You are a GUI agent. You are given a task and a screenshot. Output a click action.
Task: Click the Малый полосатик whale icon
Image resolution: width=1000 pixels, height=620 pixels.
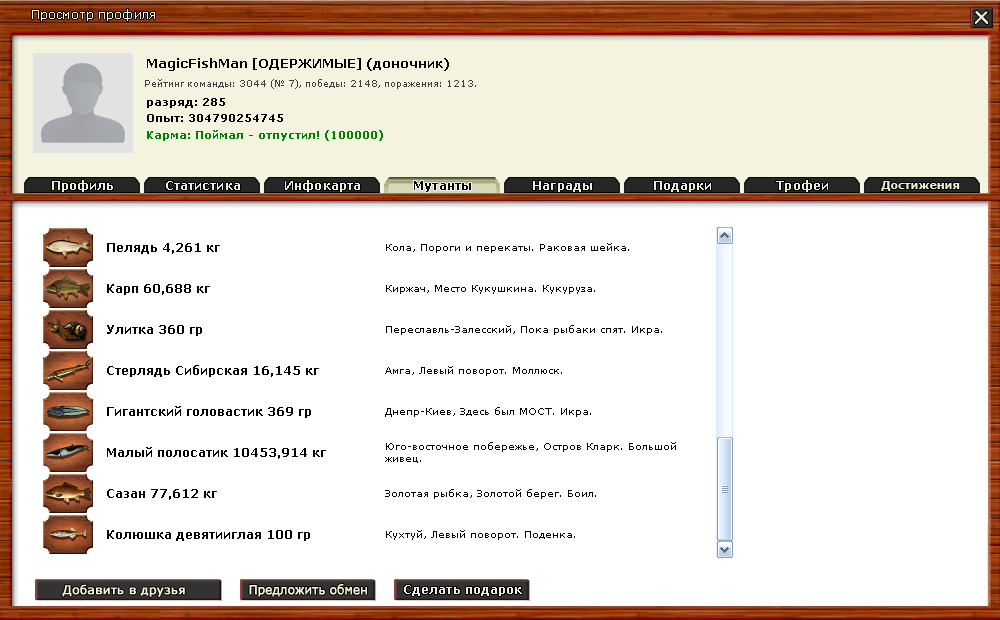pos(68,452)
